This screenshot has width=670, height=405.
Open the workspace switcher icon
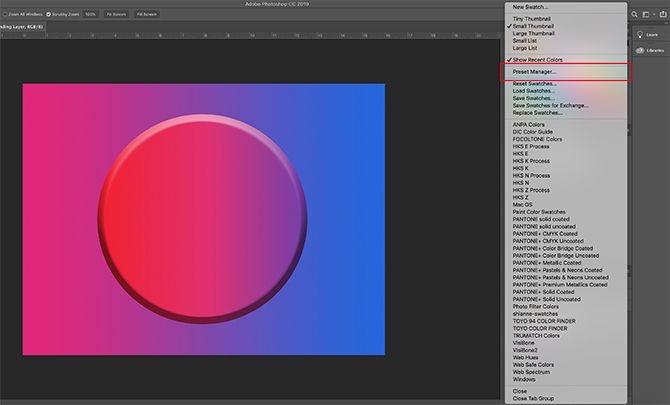coord(646,14)
